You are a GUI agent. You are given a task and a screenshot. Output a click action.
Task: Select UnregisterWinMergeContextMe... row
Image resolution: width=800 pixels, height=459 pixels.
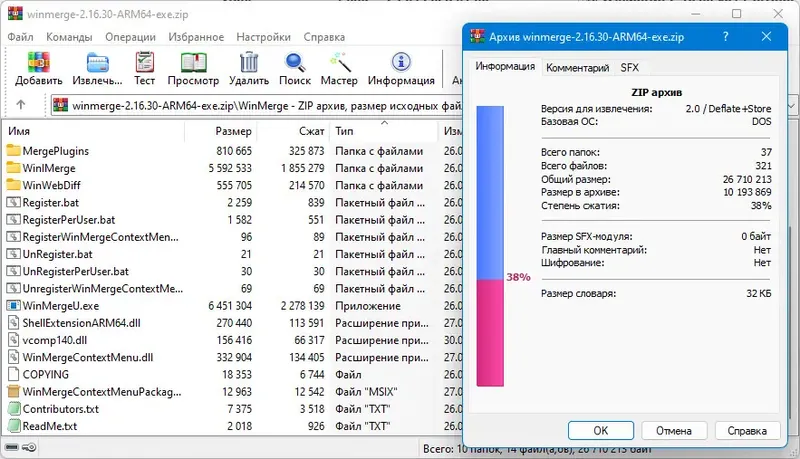[x=232, y=289]
